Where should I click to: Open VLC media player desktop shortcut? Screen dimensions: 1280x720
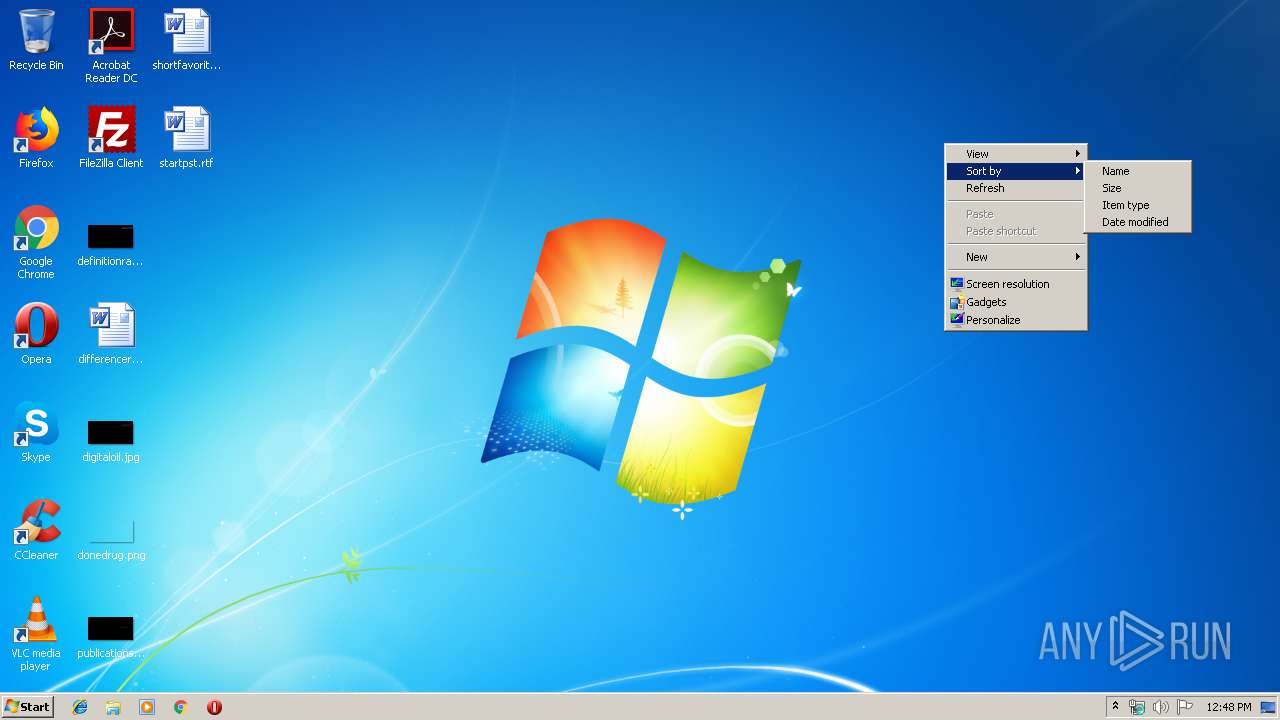click(x=36, y=634)
